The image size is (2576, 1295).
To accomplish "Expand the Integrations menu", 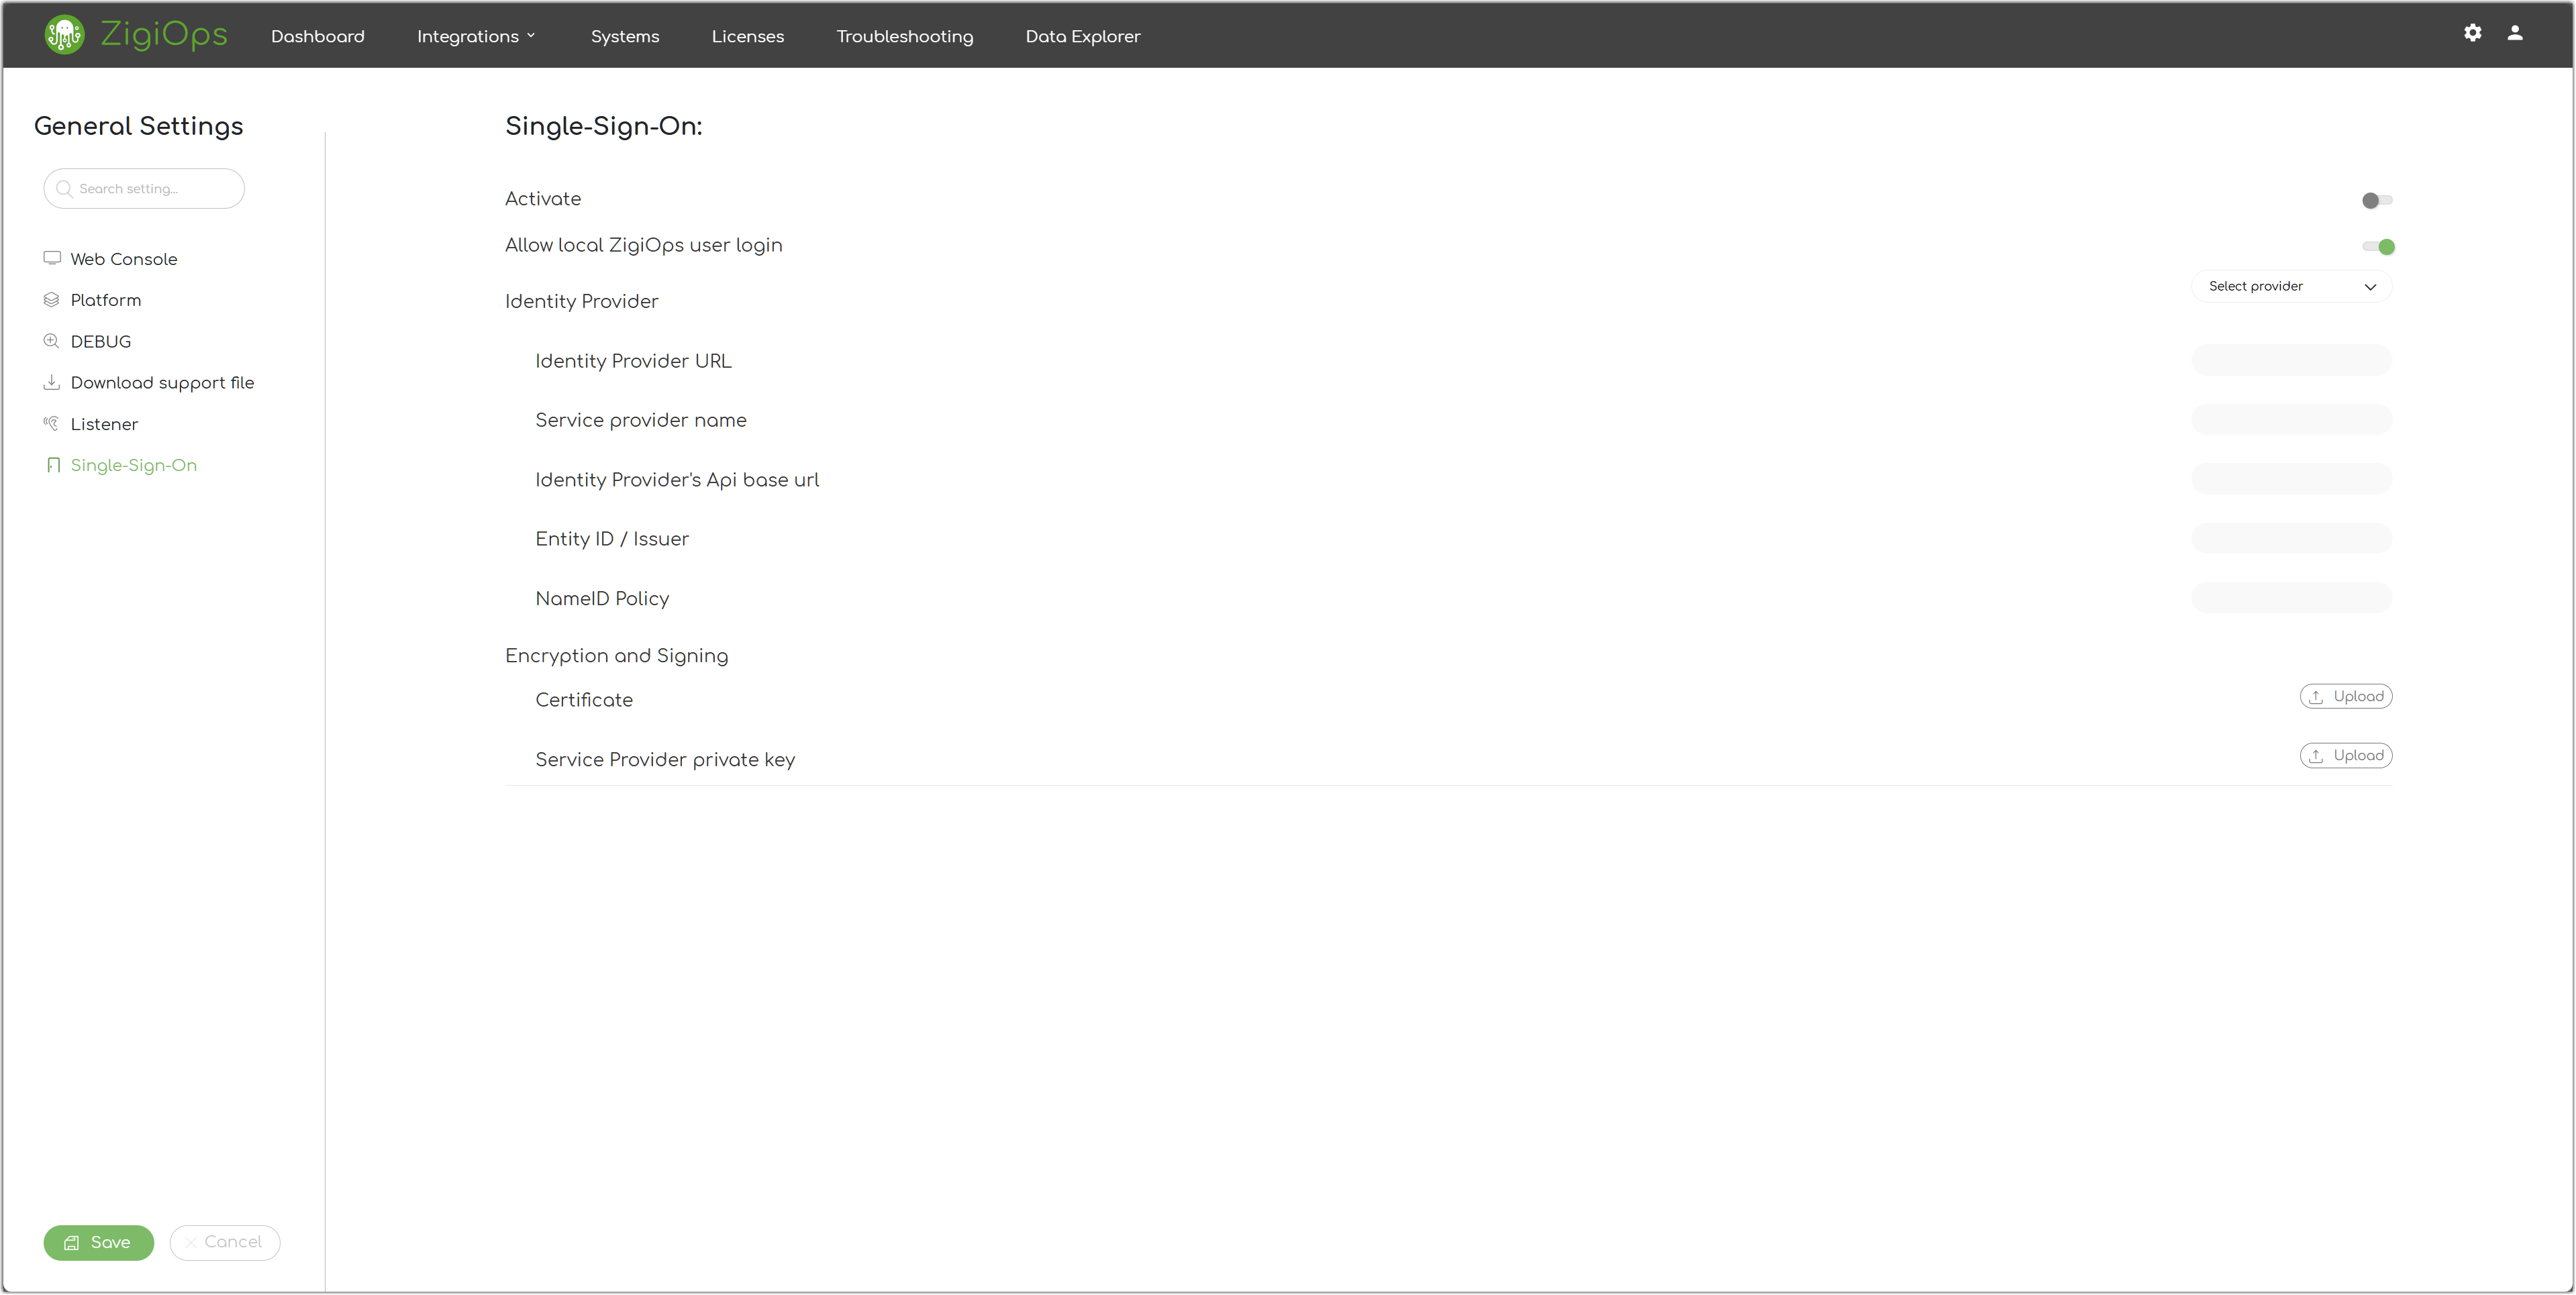I will [476, 36].
